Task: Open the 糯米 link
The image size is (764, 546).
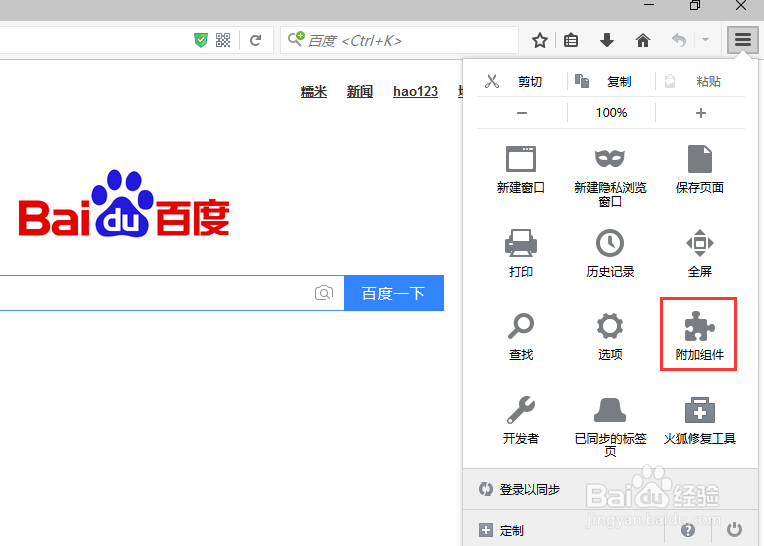Action: point(314,92)
